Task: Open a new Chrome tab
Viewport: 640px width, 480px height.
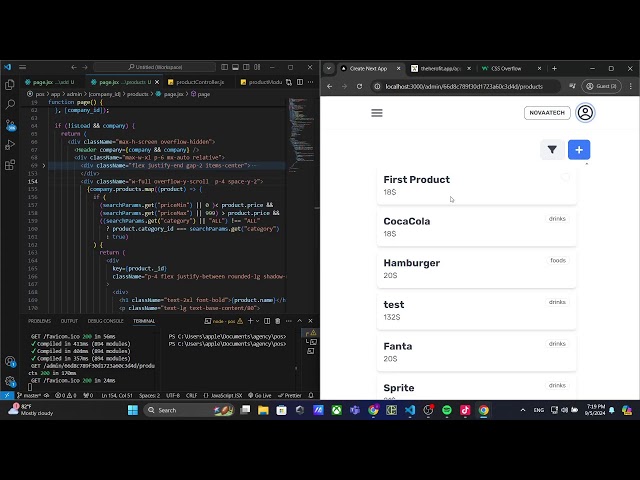Action: tap(554, 69)
